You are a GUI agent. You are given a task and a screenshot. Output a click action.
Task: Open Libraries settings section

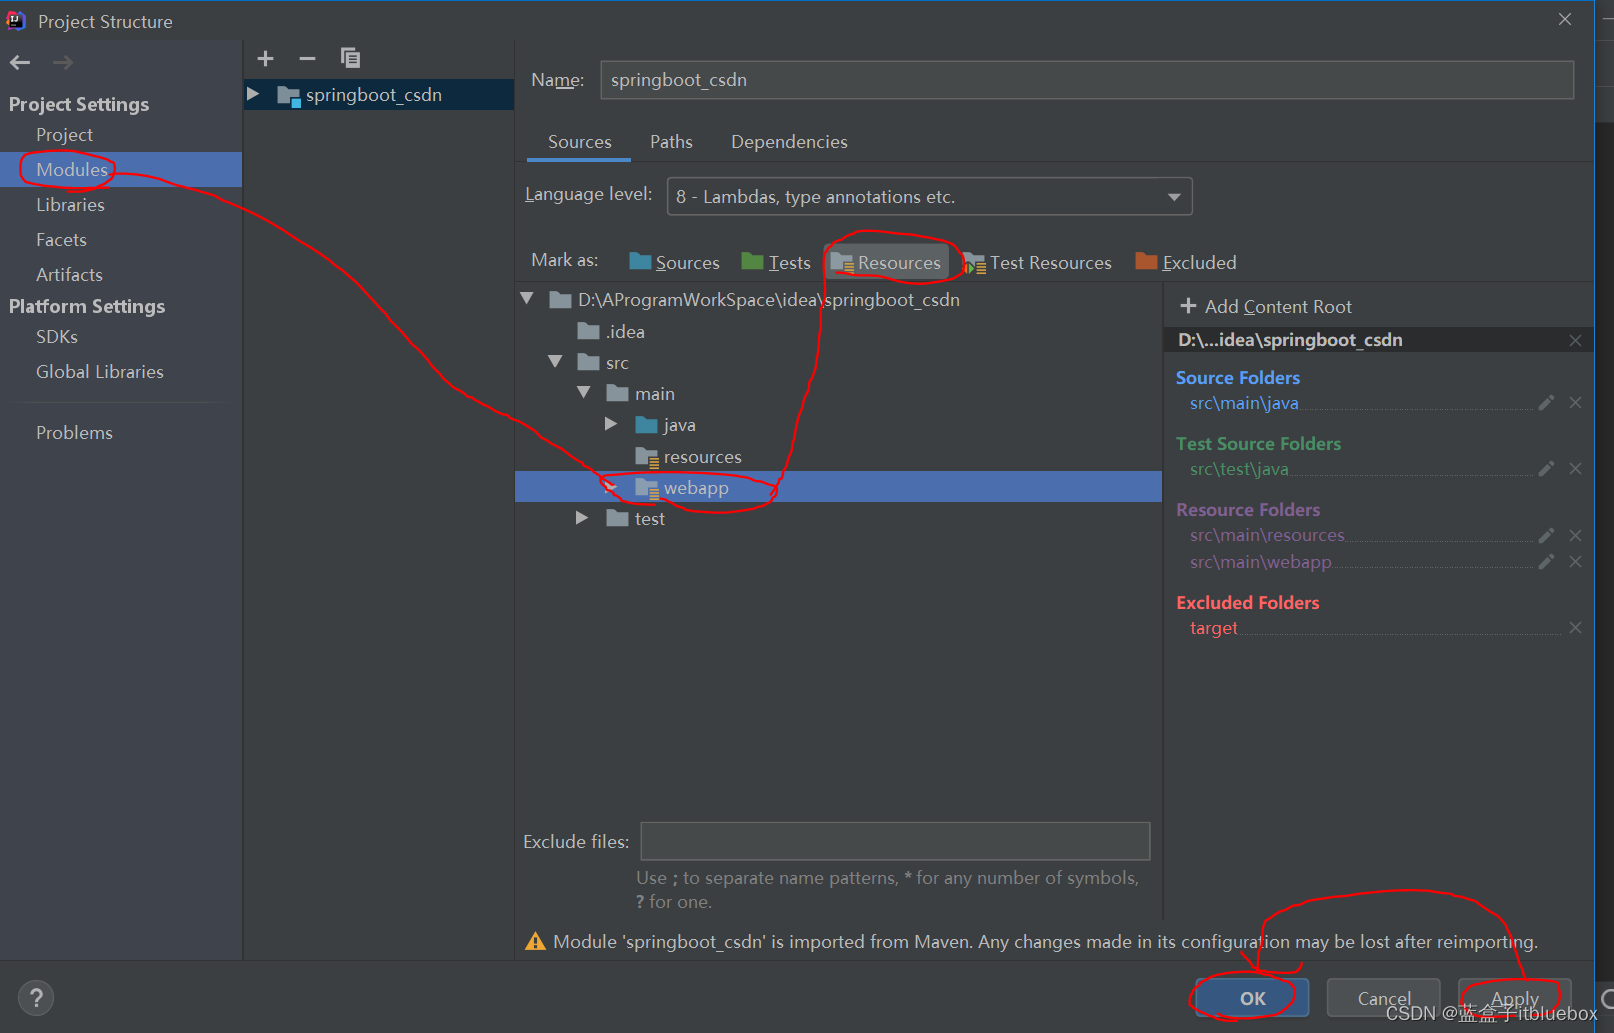point(70,205)
